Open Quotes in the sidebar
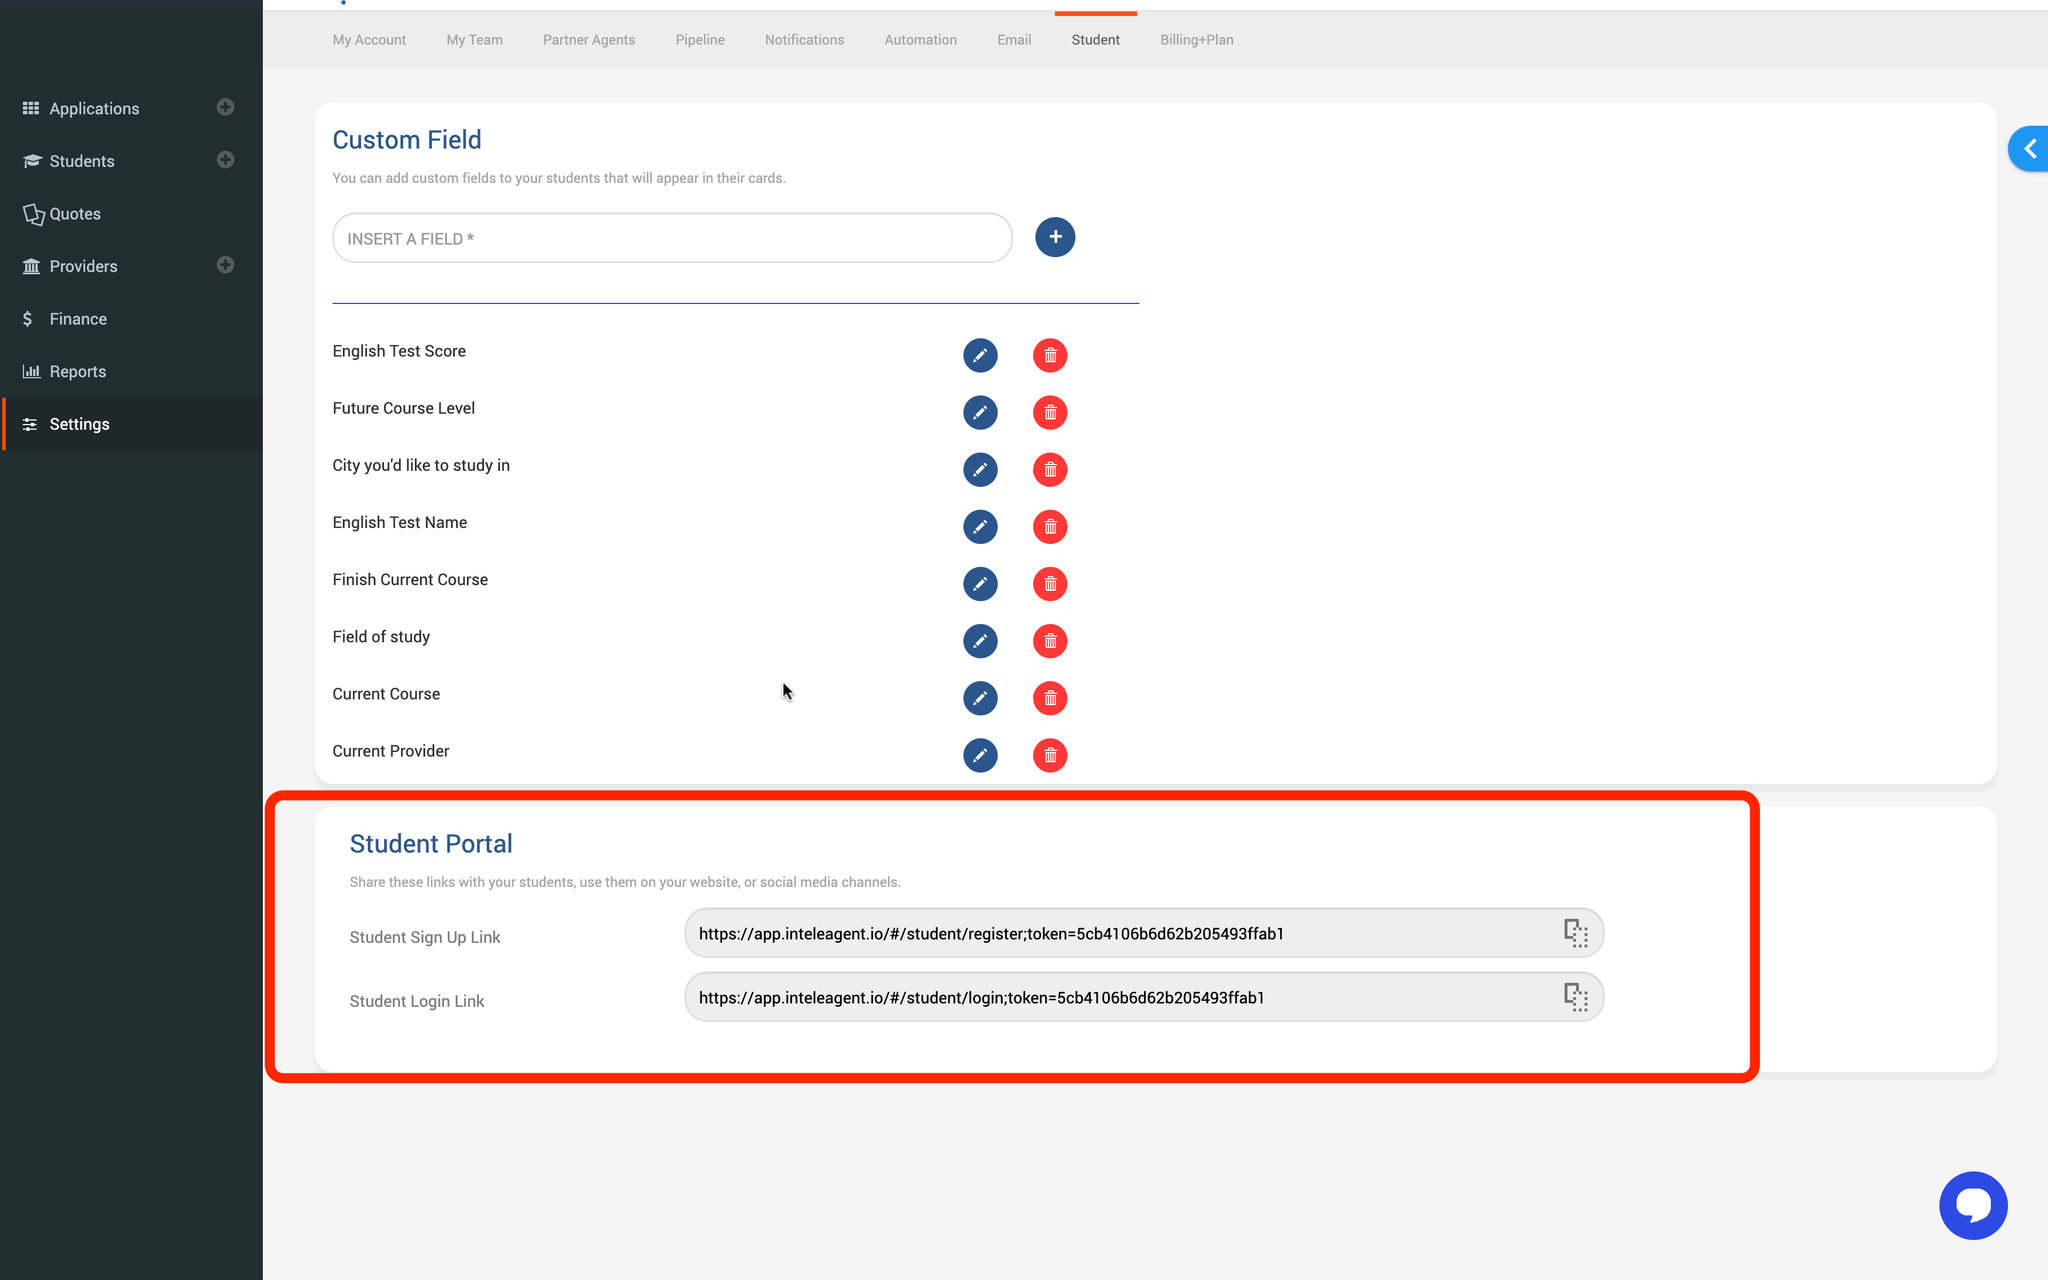This screenshot has width=2048, height=1280. [75, 214]
